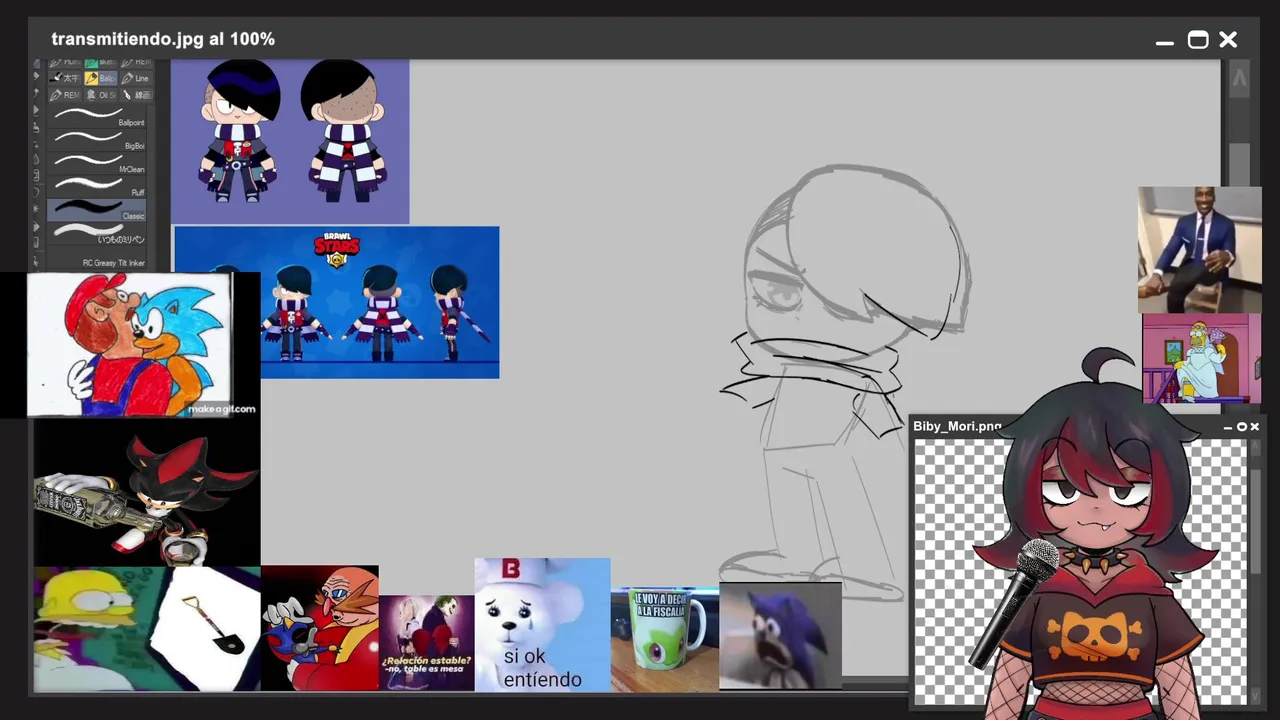Close the transmitiendo.jpg window
Screen dimensions: 1280x720
coord(1228,40)
